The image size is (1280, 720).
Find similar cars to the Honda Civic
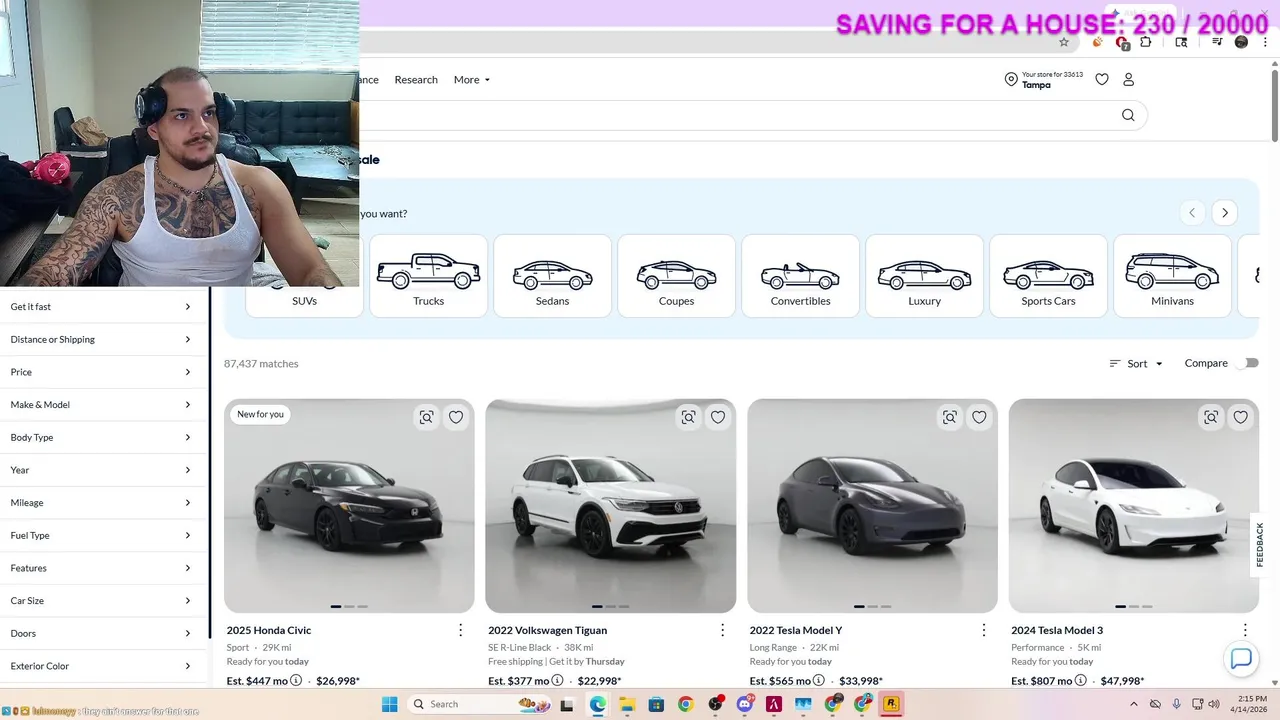coord(427,417)
